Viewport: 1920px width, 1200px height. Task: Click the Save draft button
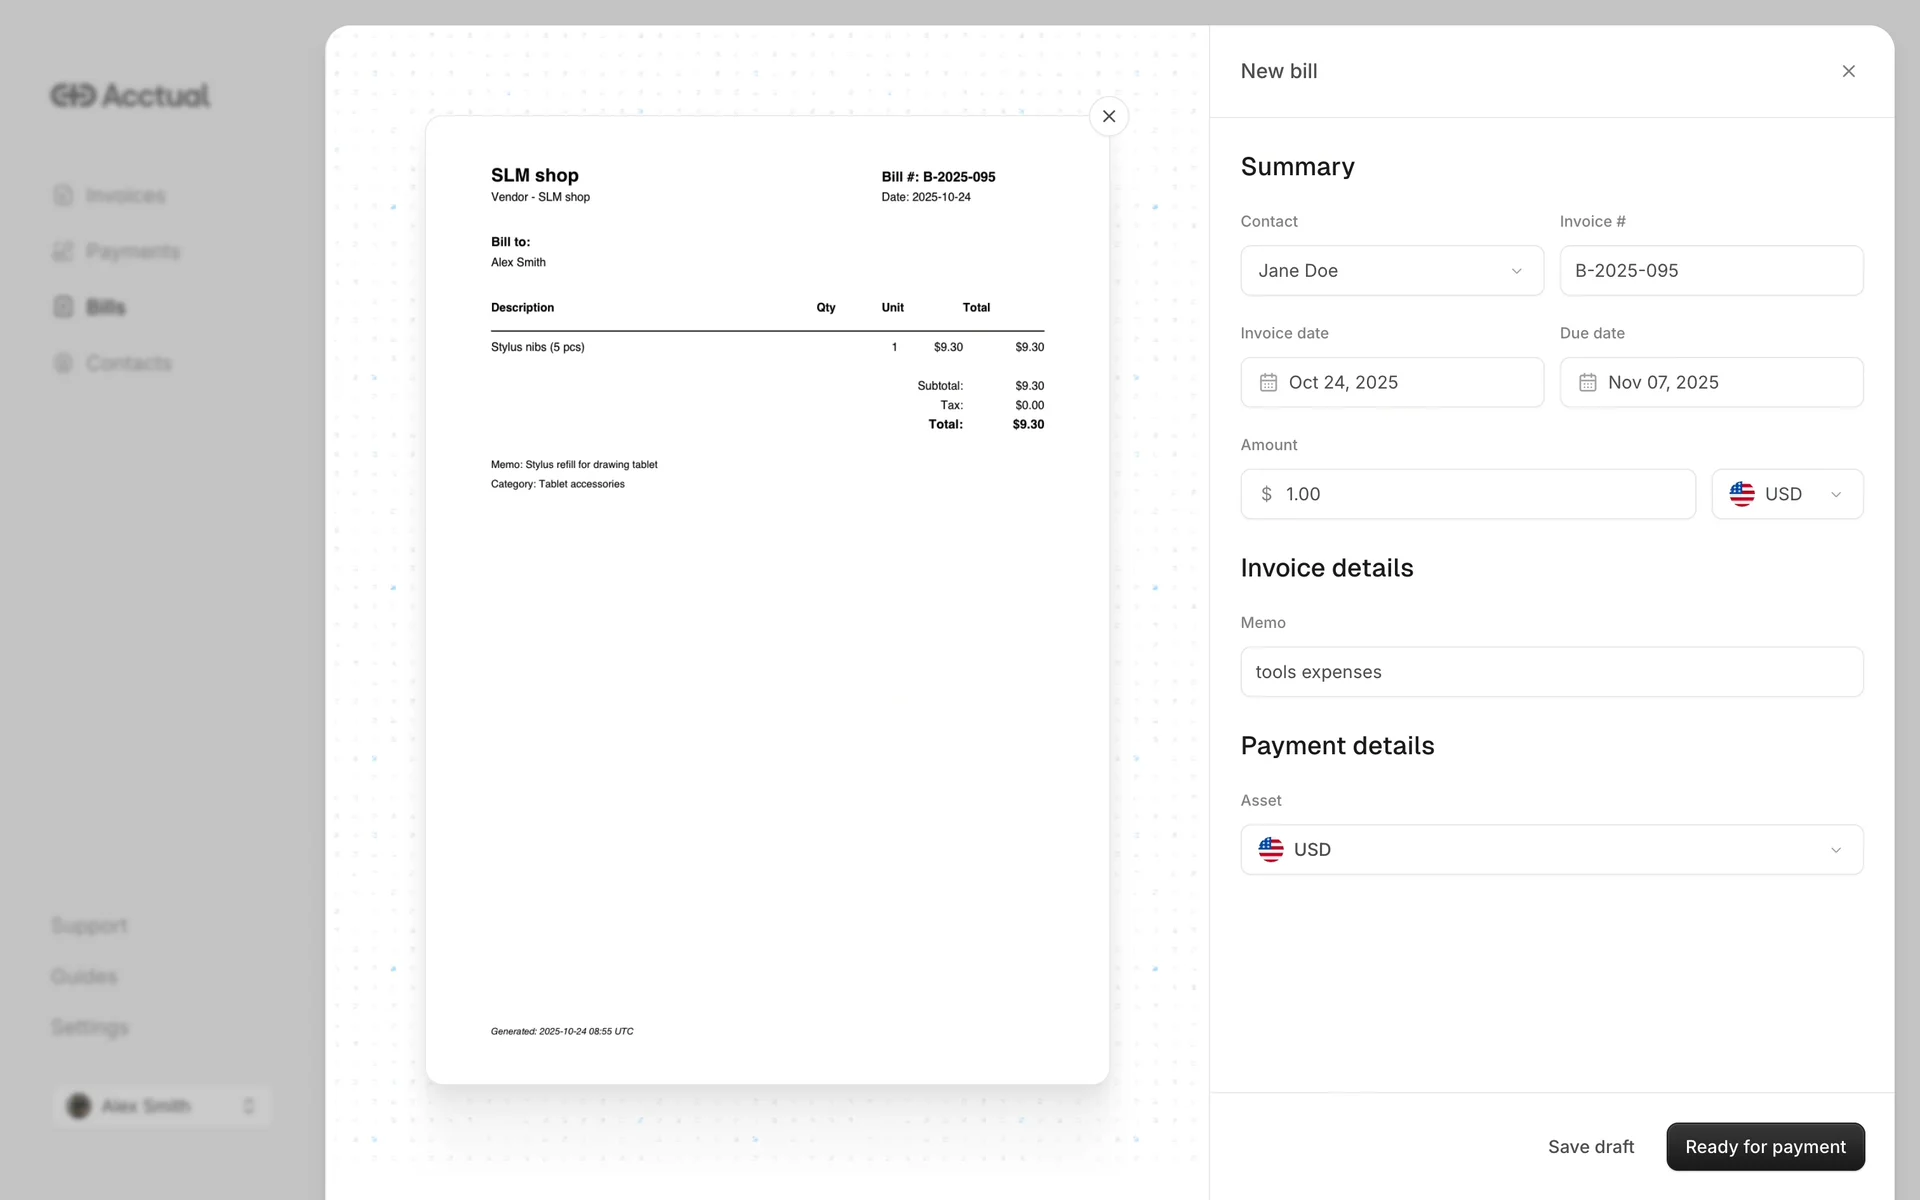(x=1590, y=1146)
